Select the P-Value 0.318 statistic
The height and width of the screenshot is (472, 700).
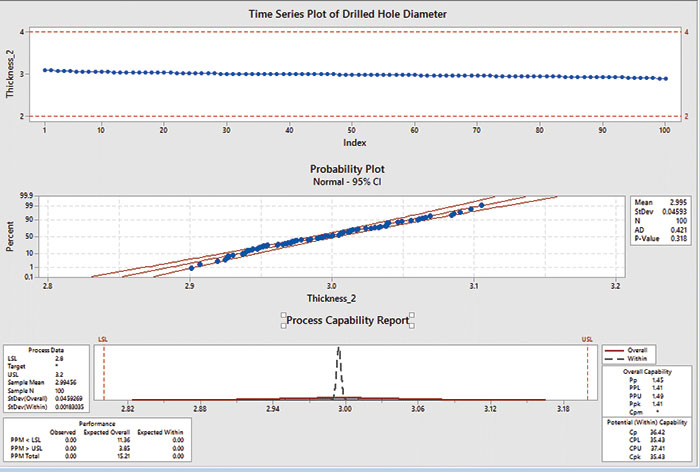click(x=661, y=238)
